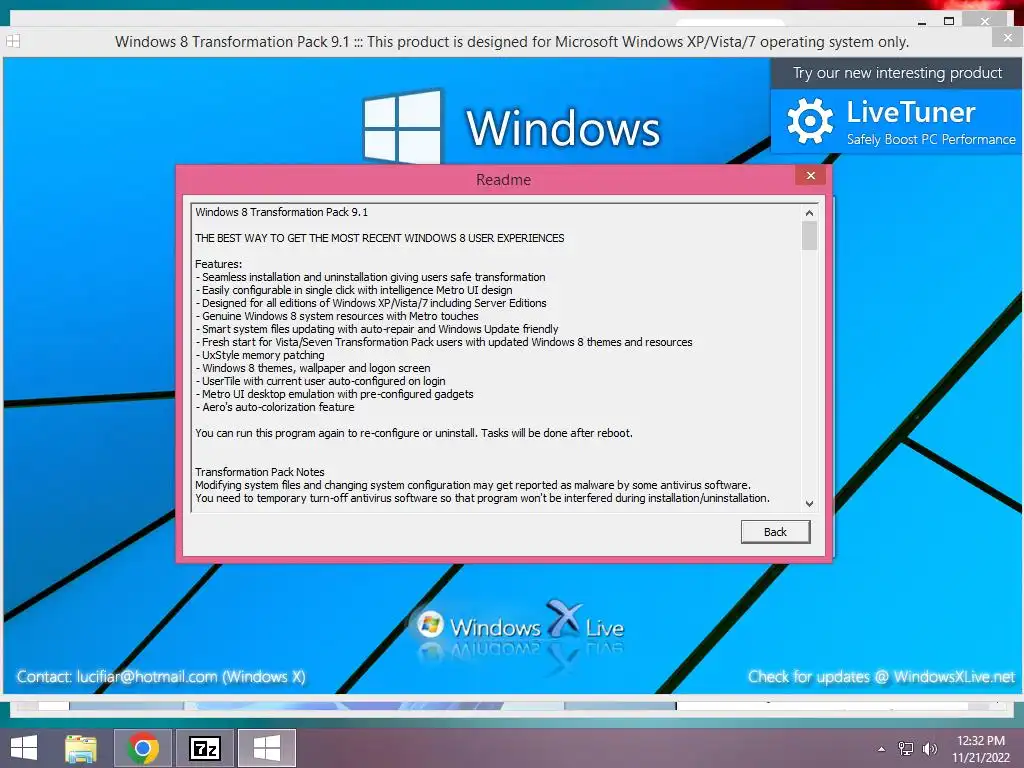Open the 'Check for updates @ WindowsXLive.net' link
Screen dimensions: 1024x768
coord(881,677)
